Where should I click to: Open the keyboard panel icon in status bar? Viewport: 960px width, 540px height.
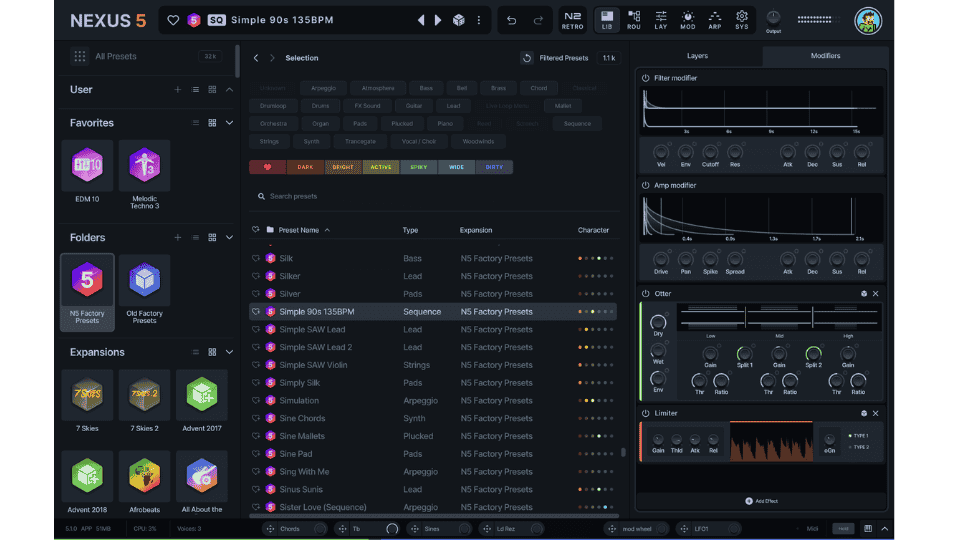coord(868,528)
